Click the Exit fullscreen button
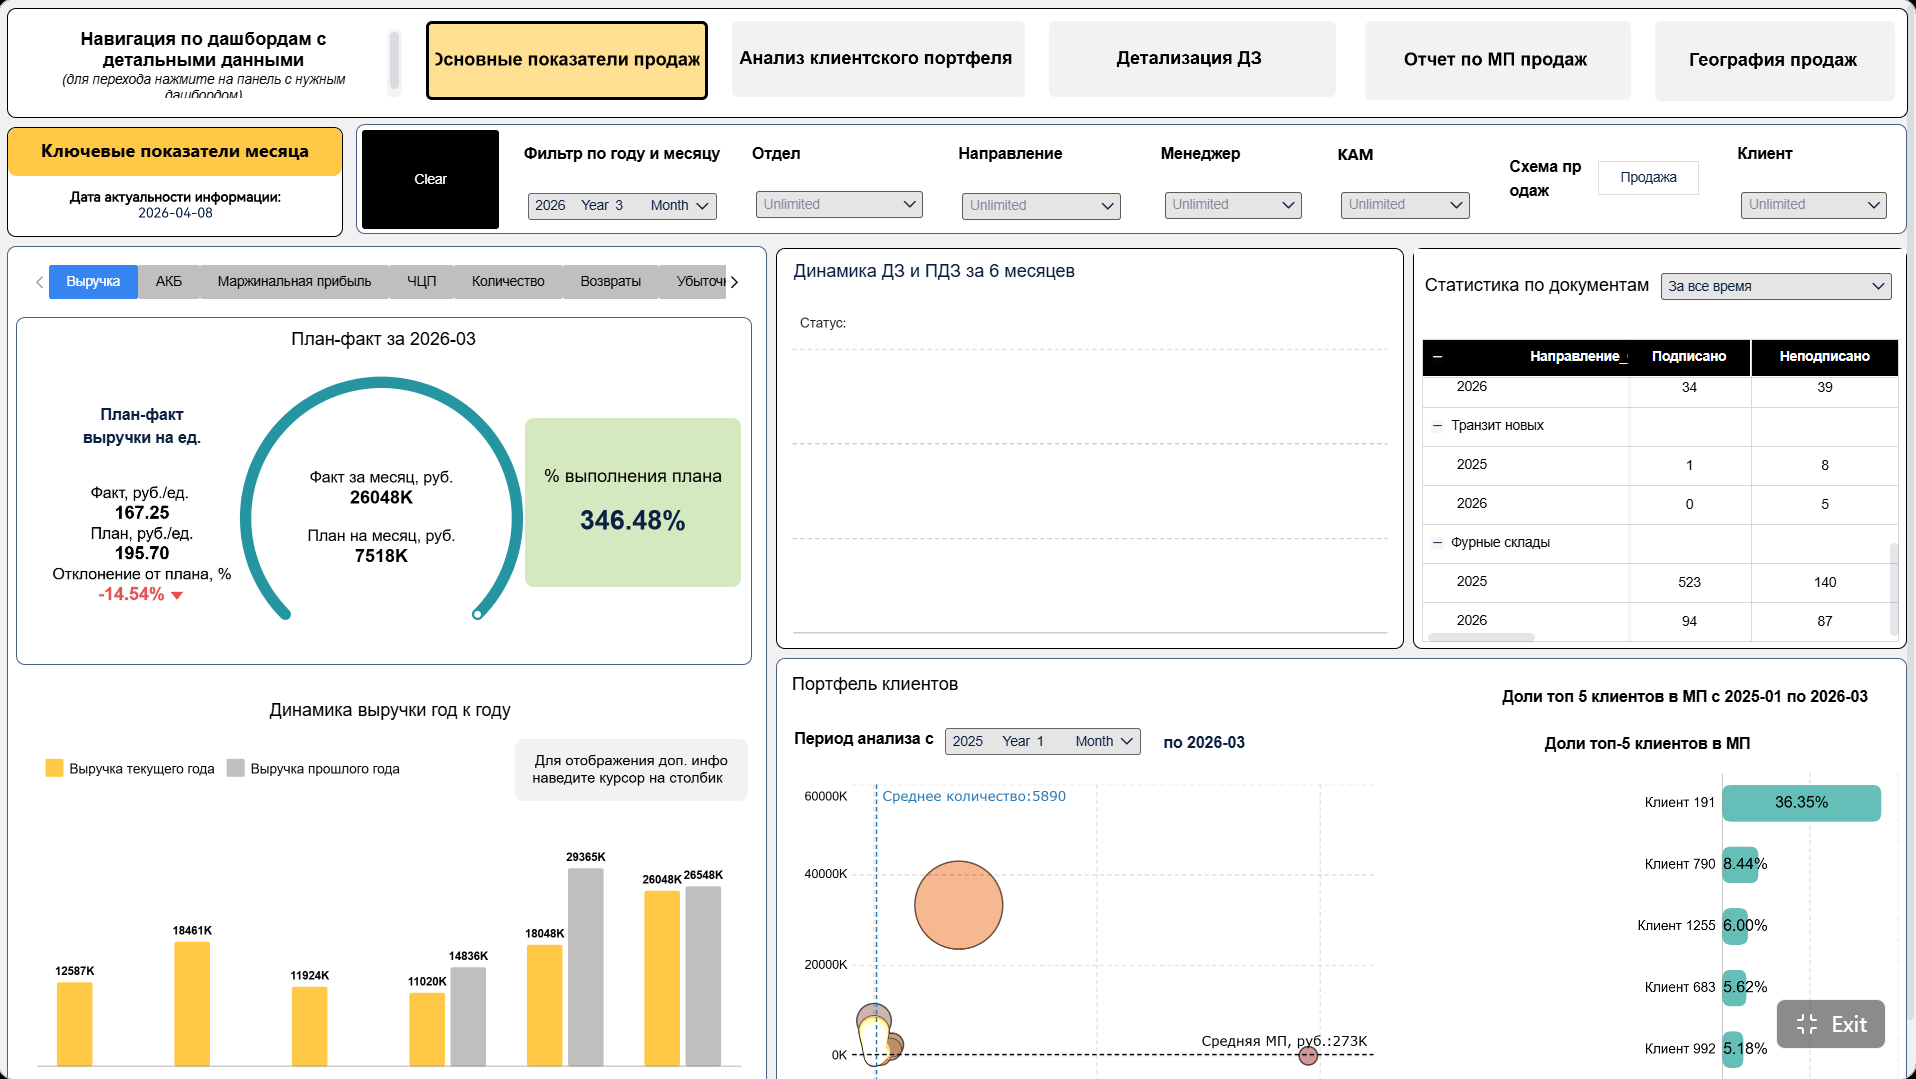The height and width of the screenshot is (1079, 1916). point(1830,1024)
